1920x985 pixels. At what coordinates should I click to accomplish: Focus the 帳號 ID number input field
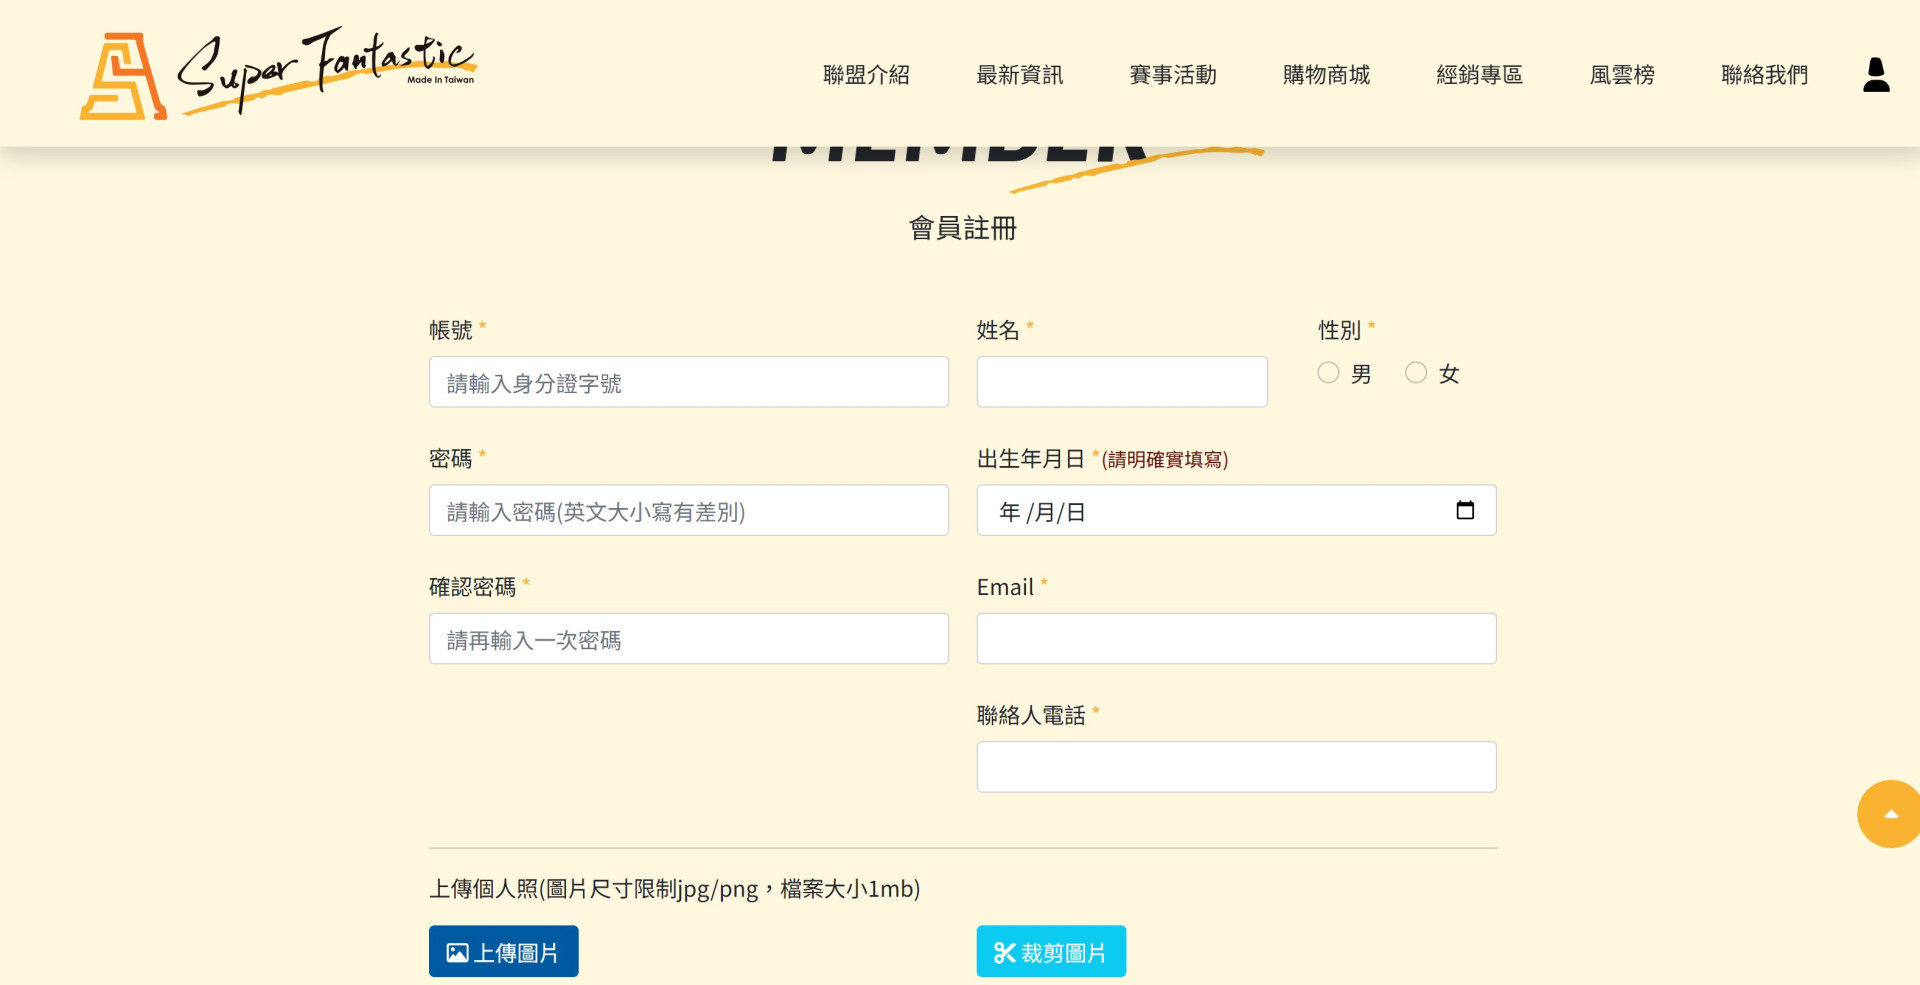point(688,382)
